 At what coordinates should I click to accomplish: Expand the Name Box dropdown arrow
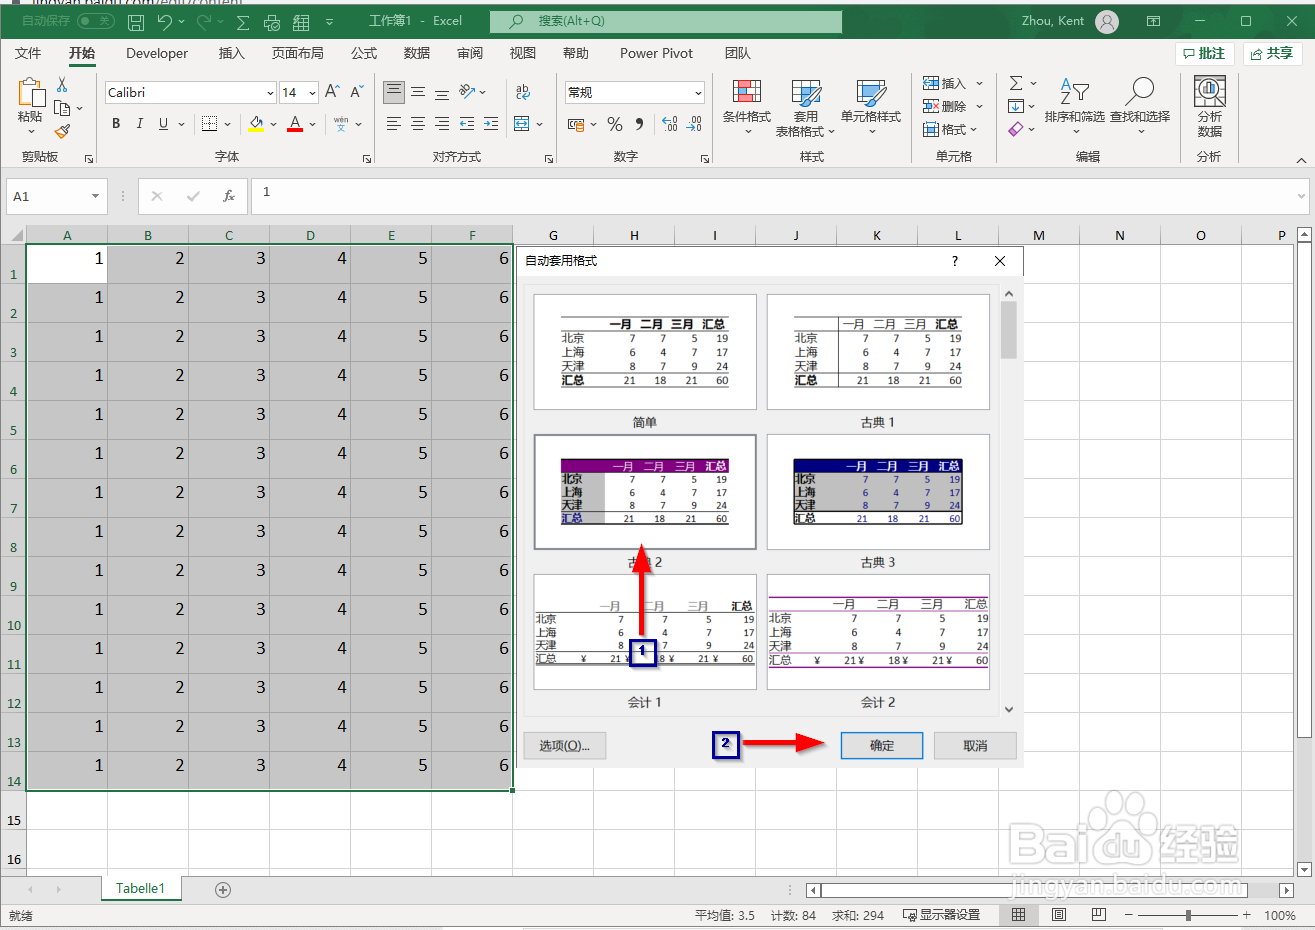[x=95, y=196]
